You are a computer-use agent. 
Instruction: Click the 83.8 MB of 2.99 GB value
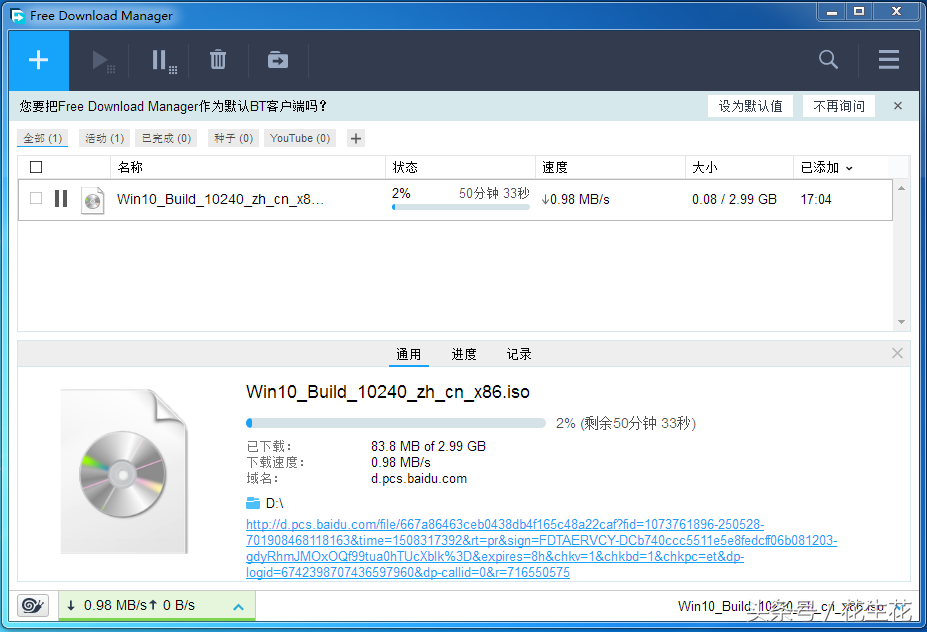pos(428,446)
